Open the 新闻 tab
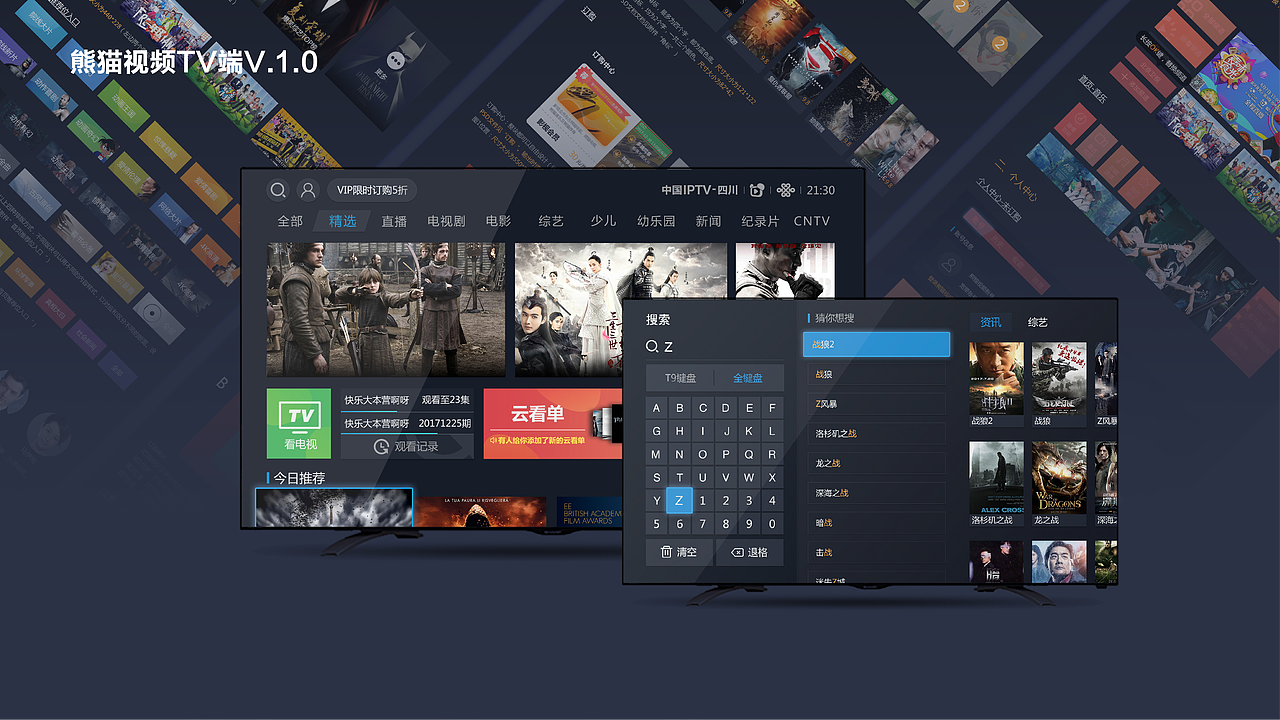 click(x=708, y=221)
